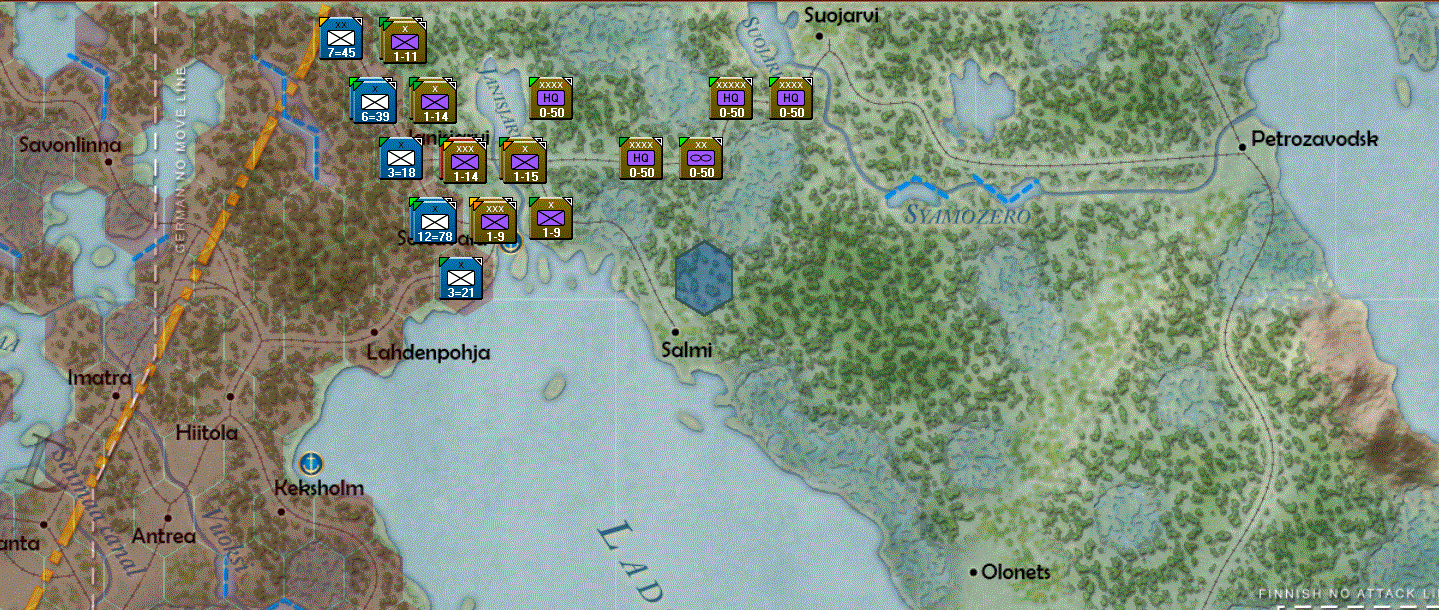This screenshot has width=1439, height=610.
Task: Select the blue infantry unit 3=18
Action: 401,158
